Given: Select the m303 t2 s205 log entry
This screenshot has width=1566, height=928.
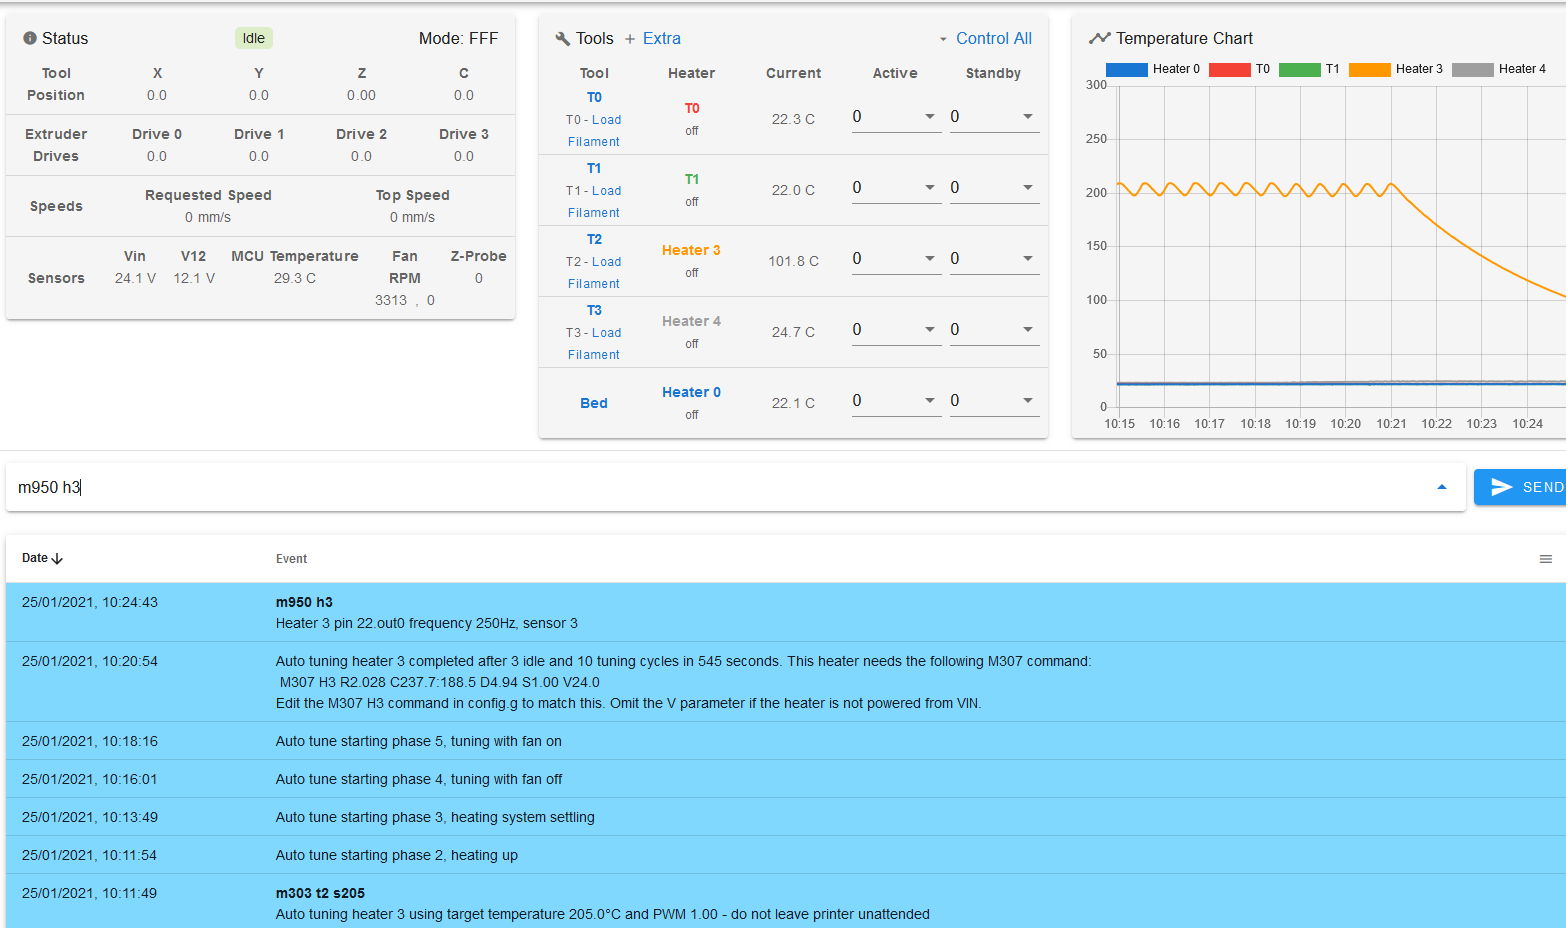Looking at the screenshot, I should [x=786, y=903].
